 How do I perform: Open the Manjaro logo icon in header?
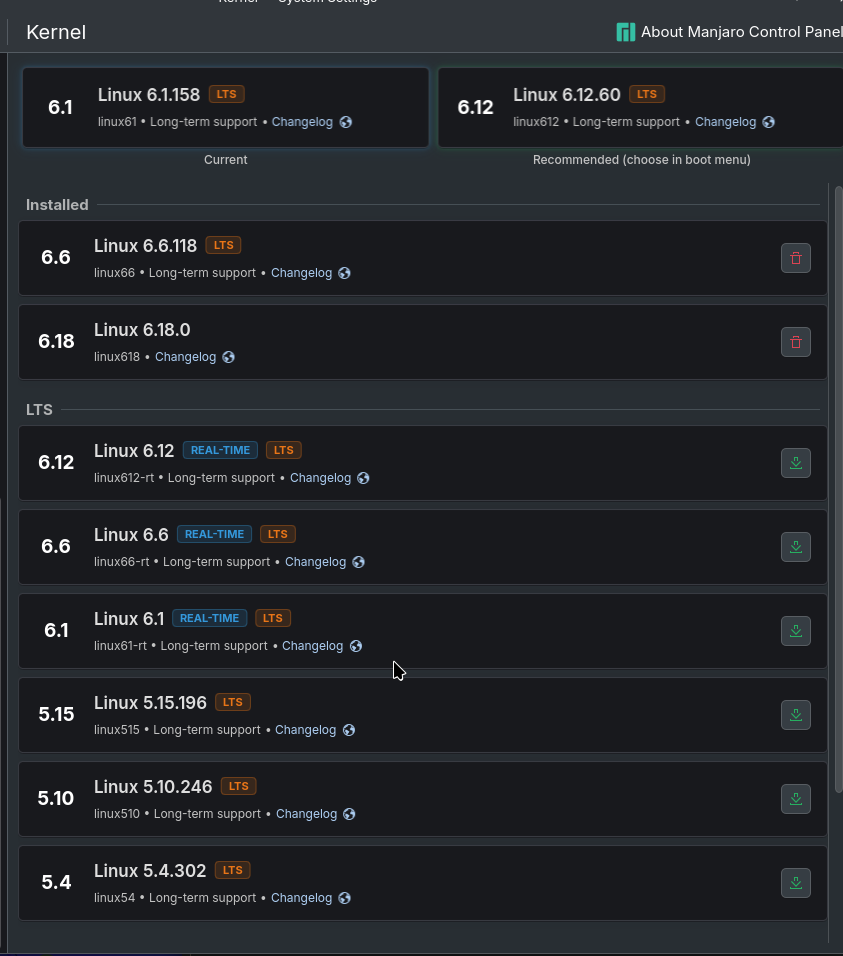(x=626, y=32)
